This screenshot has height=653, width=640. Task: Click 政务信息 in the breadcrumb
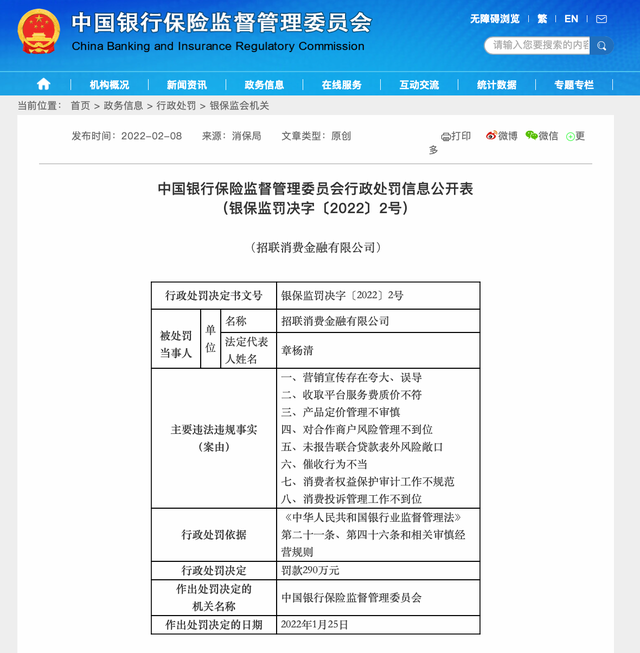coord(123,106)
